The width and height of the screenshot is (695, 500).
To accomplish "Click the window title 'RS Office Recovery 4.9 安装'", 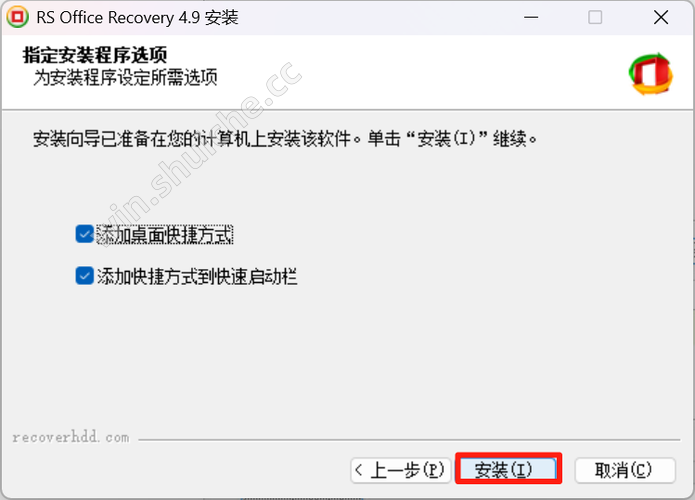I will pyautogui.click(x=137, y=18).
